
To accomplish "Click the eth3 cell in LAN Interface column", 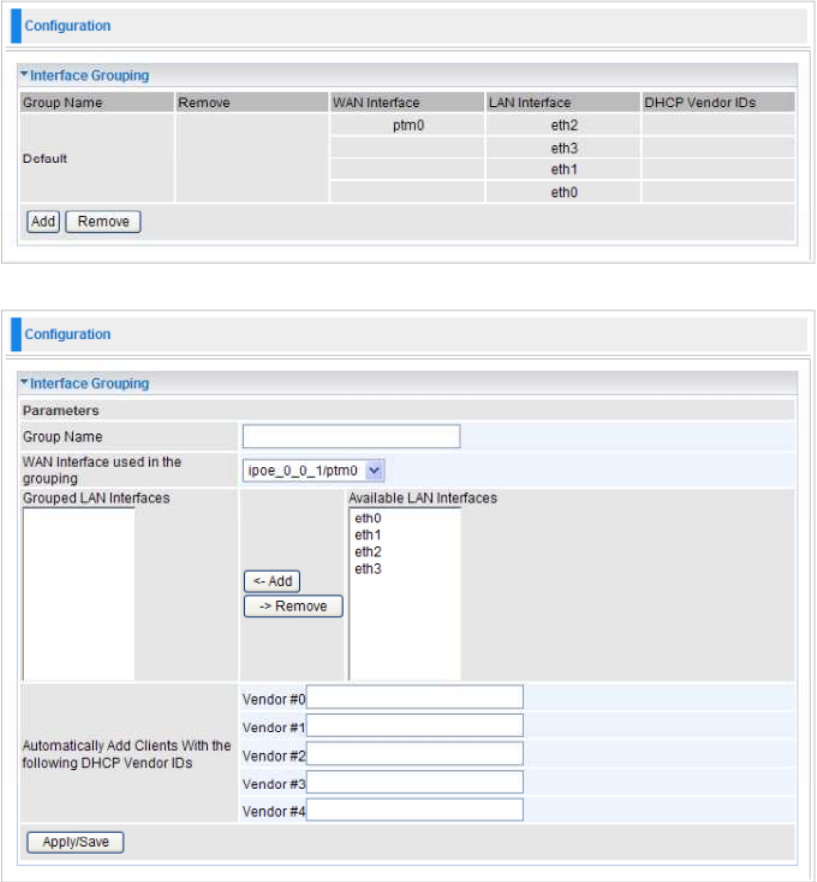I will [x=564, y=148].
